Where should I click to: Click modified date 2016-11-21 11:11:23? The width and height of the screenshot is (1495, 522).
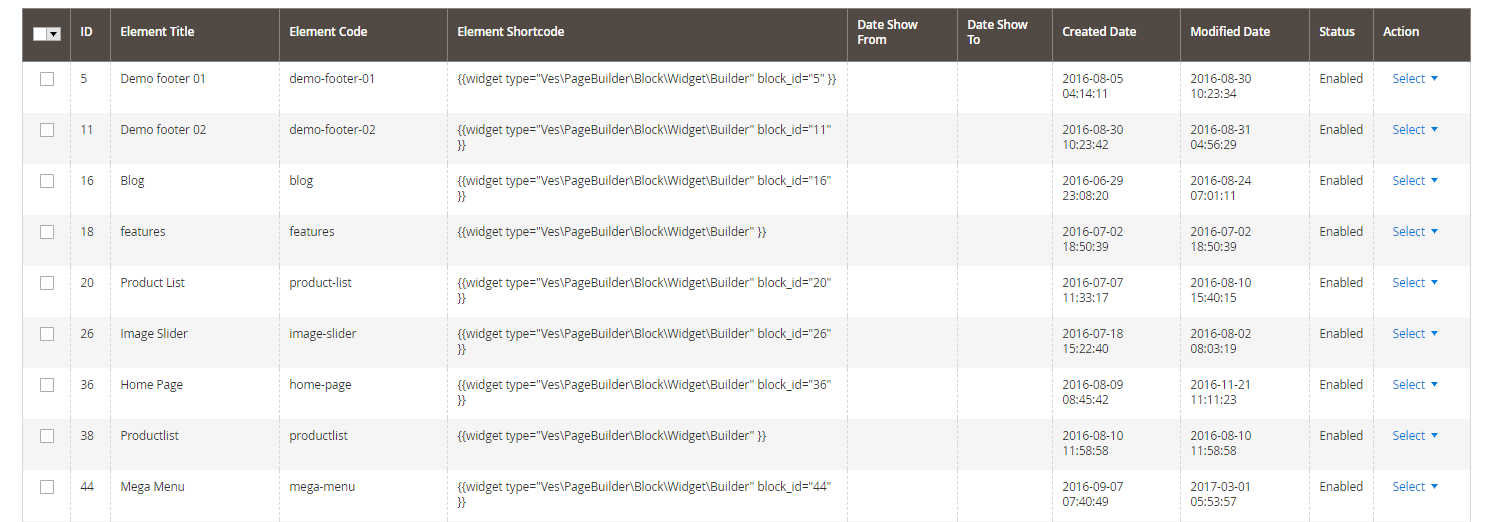coord(1221,392)
